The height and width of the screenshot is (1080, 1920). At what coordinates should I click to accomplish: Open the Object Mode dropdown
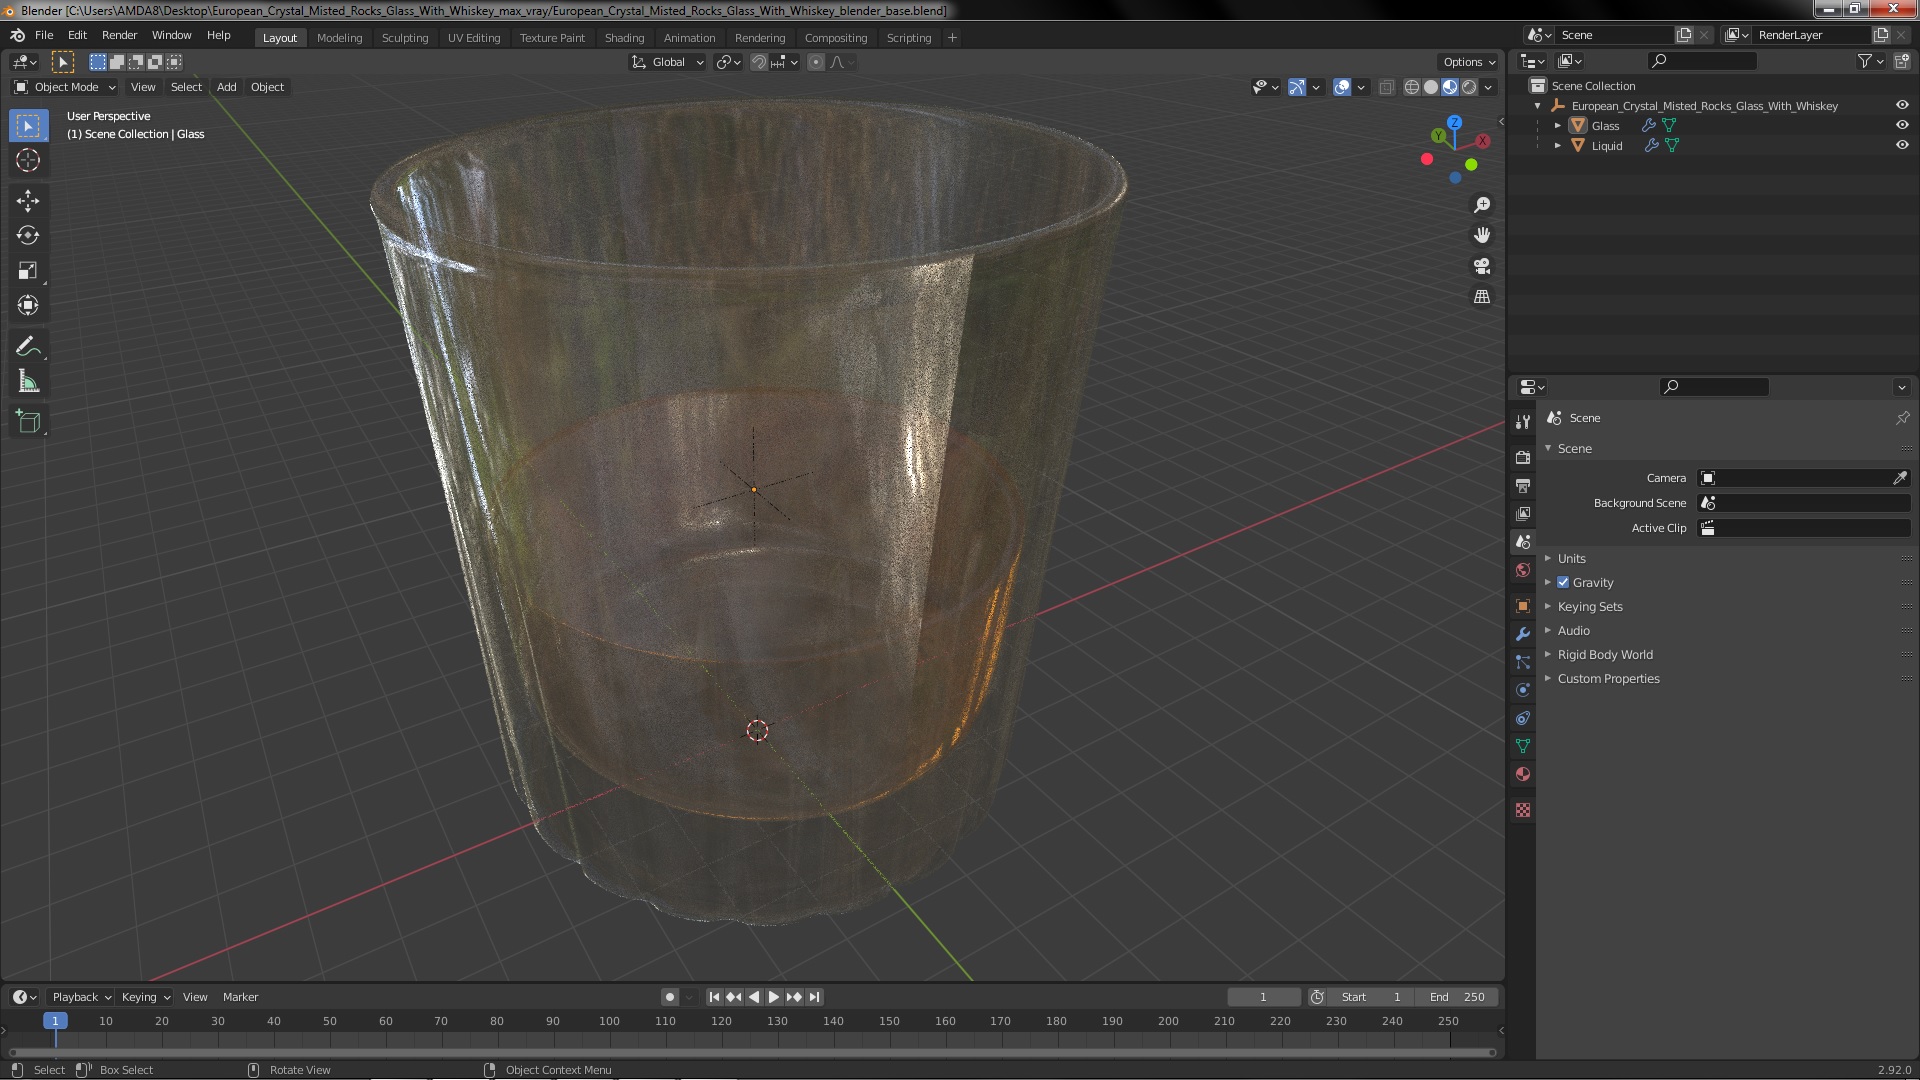[x=66, y=87]
